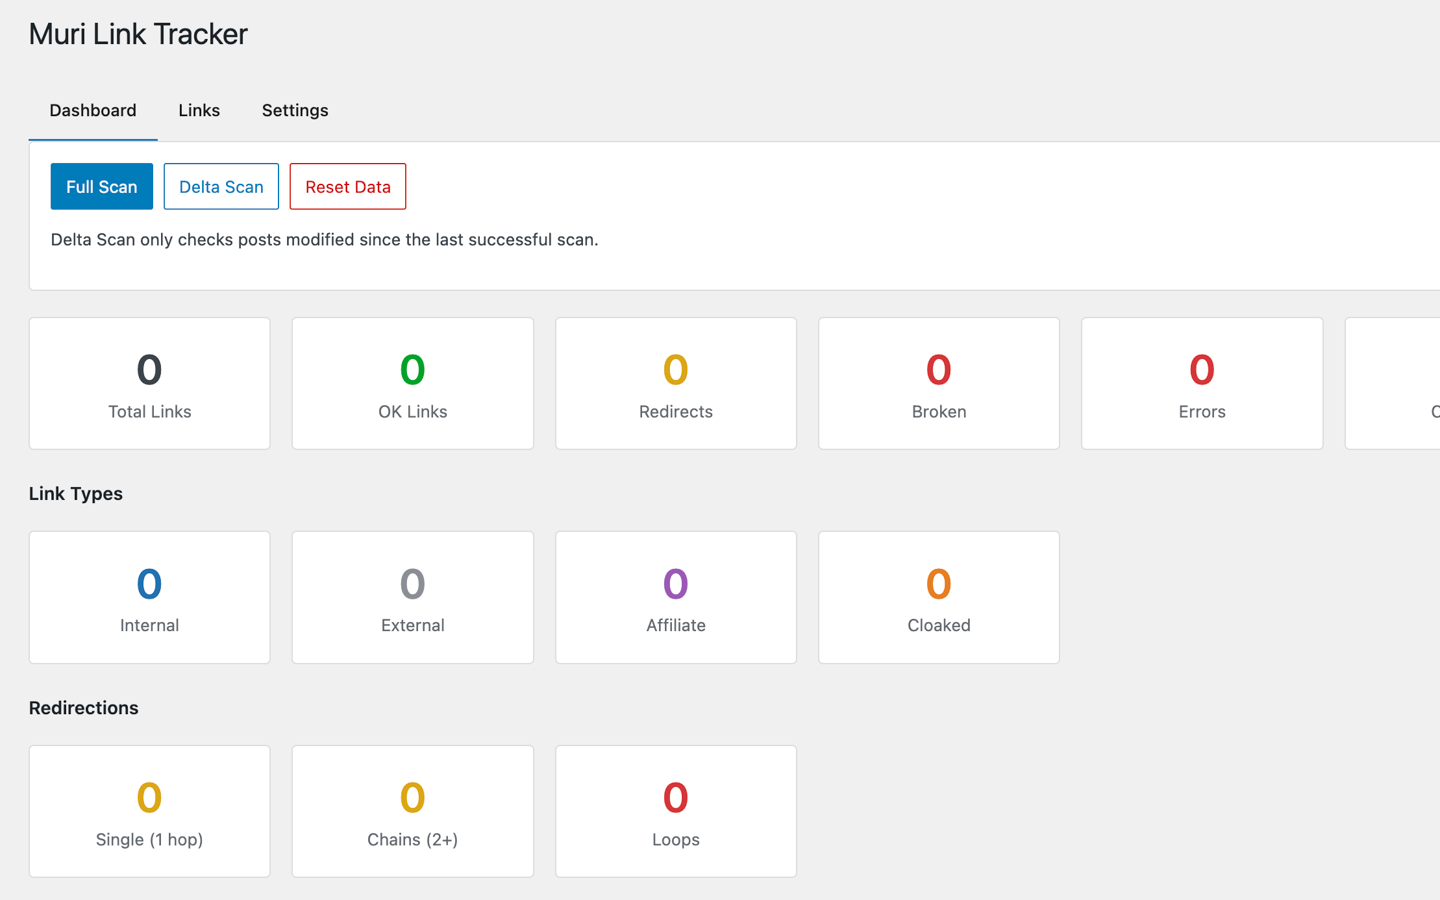Select the Internal link type card

pos(149,597)
